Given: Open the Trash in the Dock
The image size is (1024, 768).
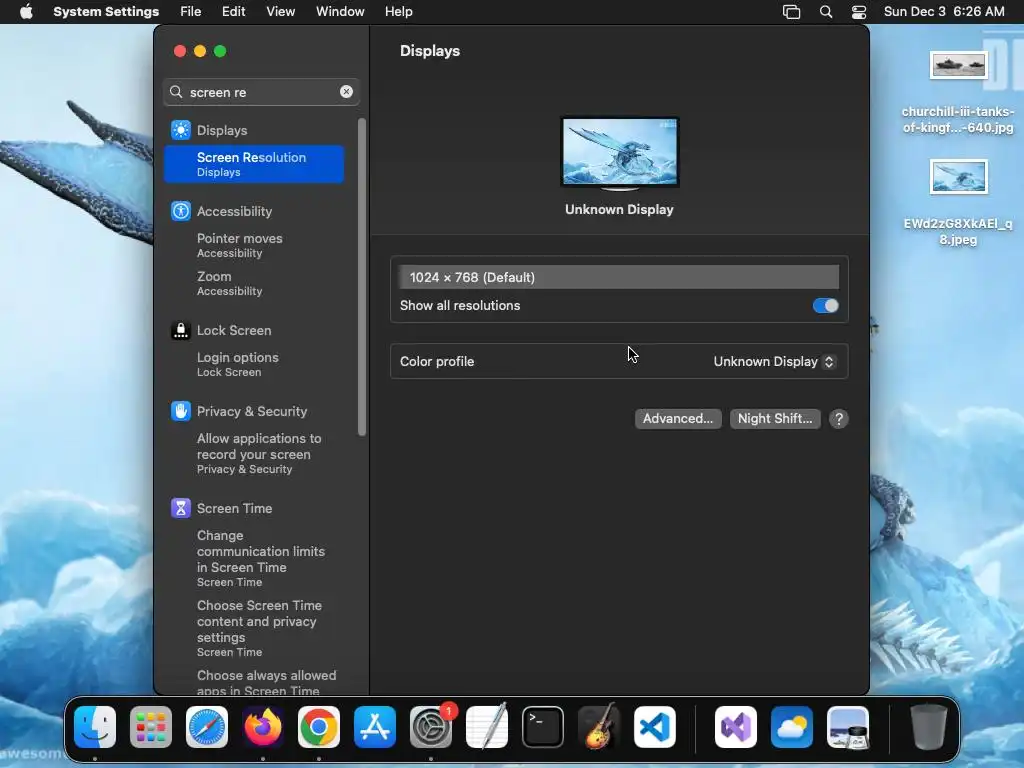Looking at the screenshot, I should click(929, 727).
